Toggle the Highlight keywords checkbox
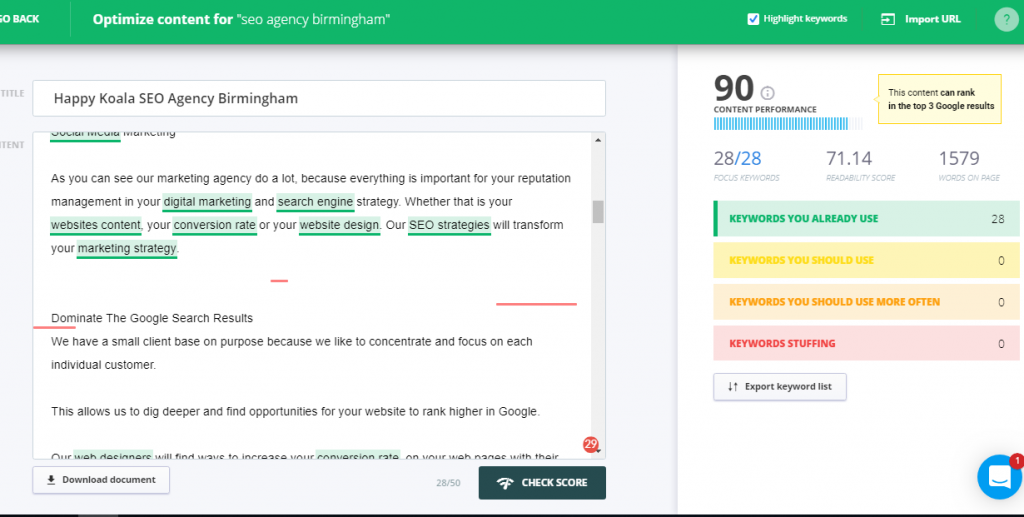 pos(754,19)
